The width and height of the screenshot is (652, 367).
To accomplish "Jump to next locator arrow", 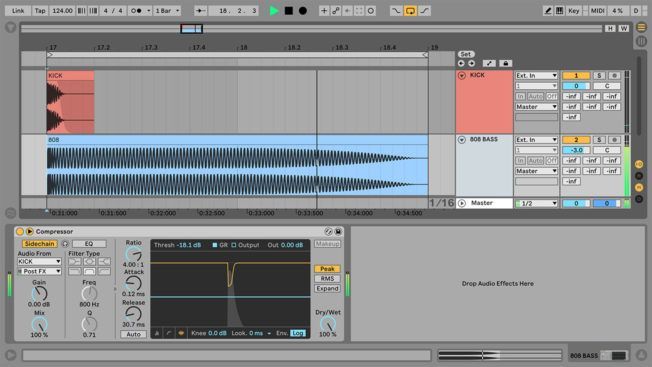I will [x=472, y=63].
